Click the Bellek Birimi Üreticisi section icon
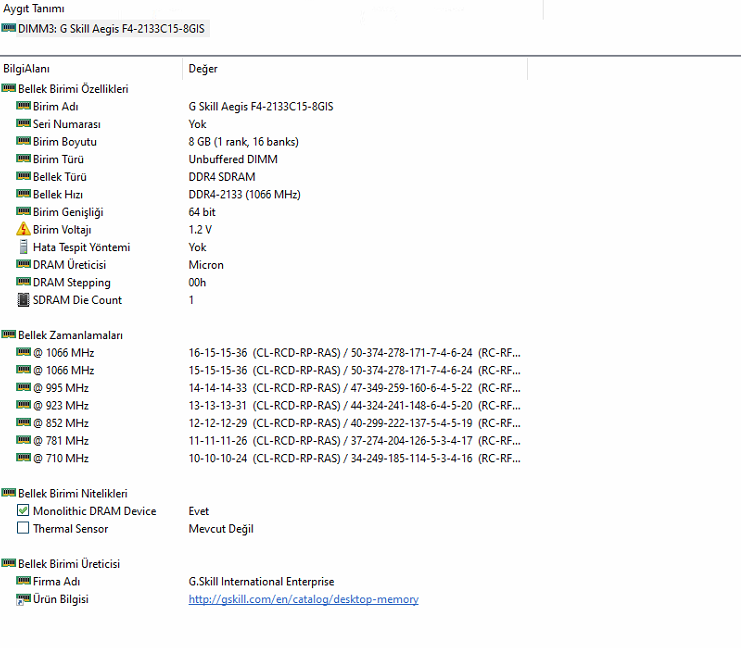Viewport: 741px width, 648px height. click(x=9, y=563)
